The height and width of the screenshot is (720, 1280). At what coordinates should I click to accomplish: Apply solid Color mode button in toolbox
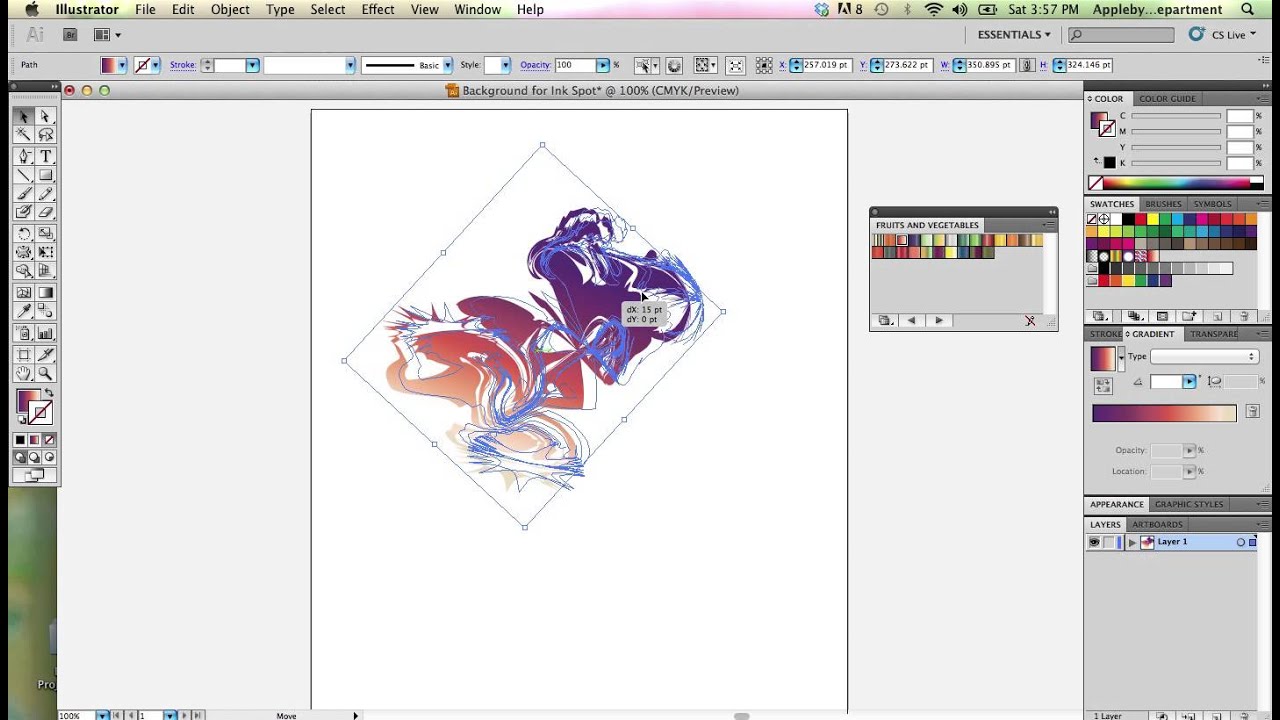tap(20, 440)
